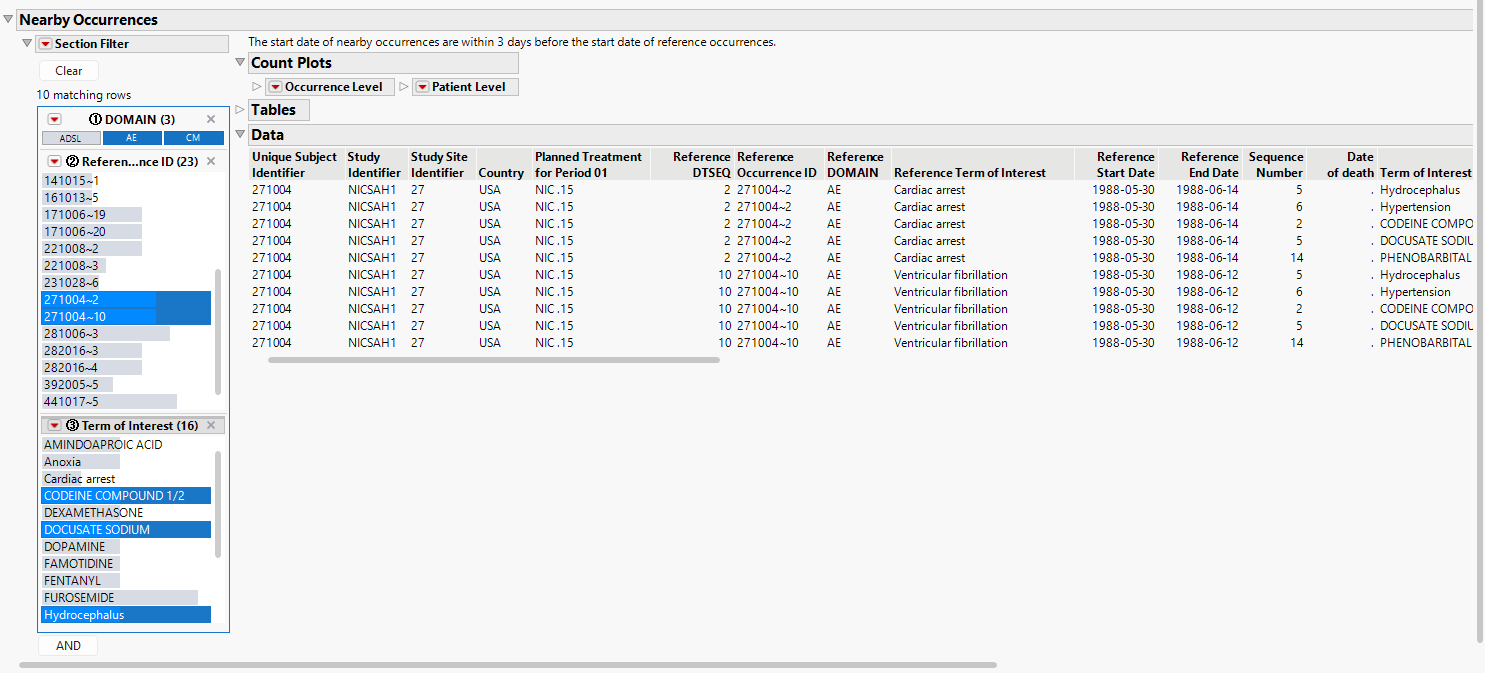Image resolution: width=1485 pixels, height=673 pixels.
Task: Open the Occurrence Level red triangle menu
Action: click(x=275, y=87)
